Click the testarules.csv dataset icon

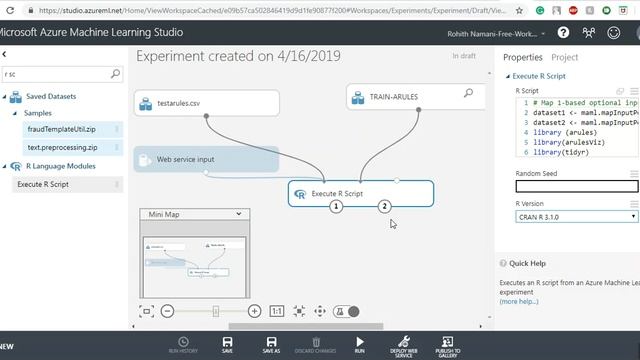145,104
